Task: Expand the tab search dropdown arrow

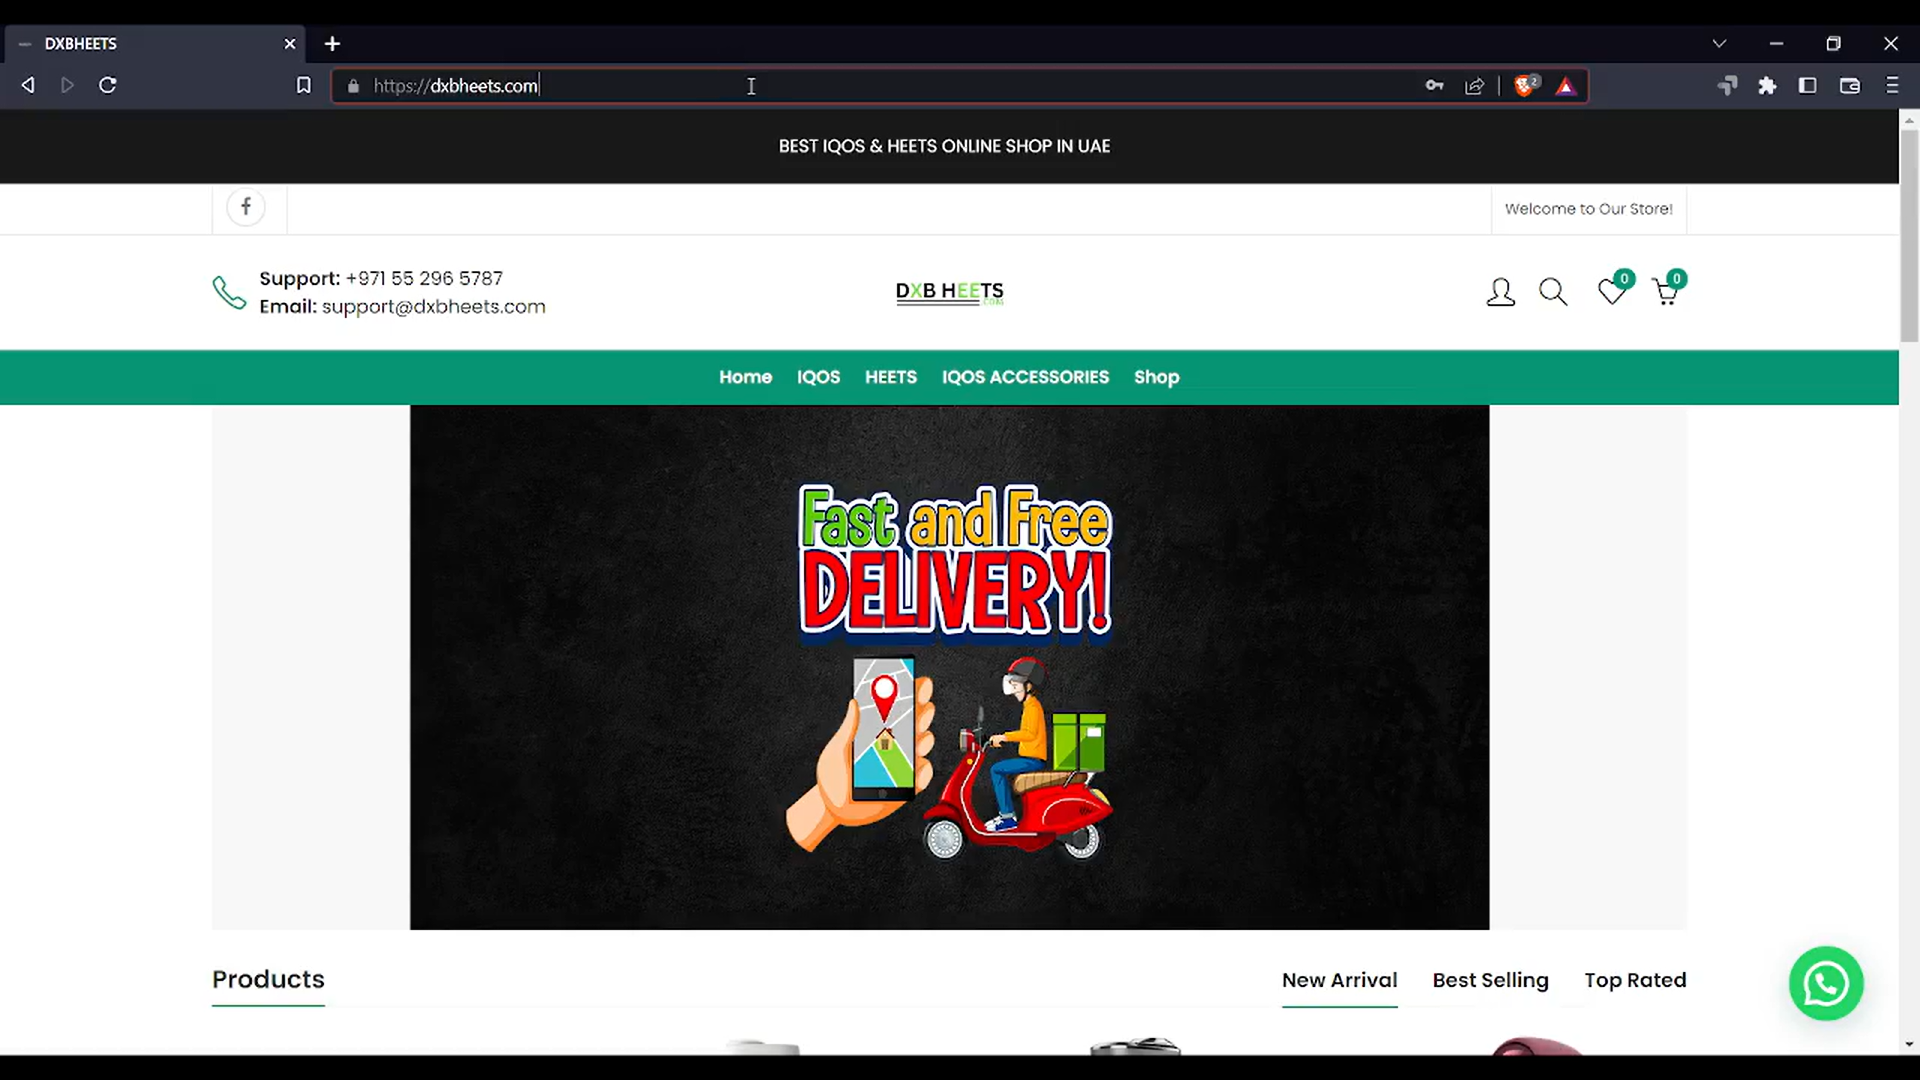Action: click(x=1719, y=44)
